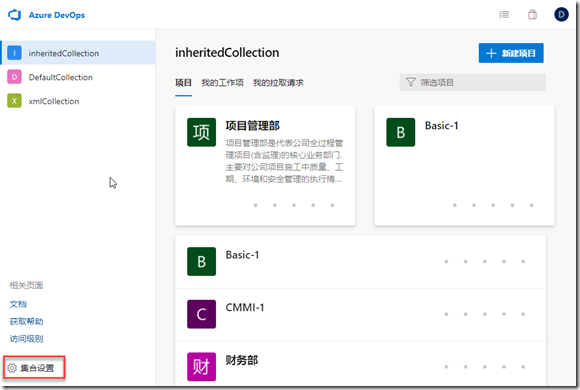Click the plus icon on 新建项目 button
Screen dimensions: 580x390
(491, 53)
